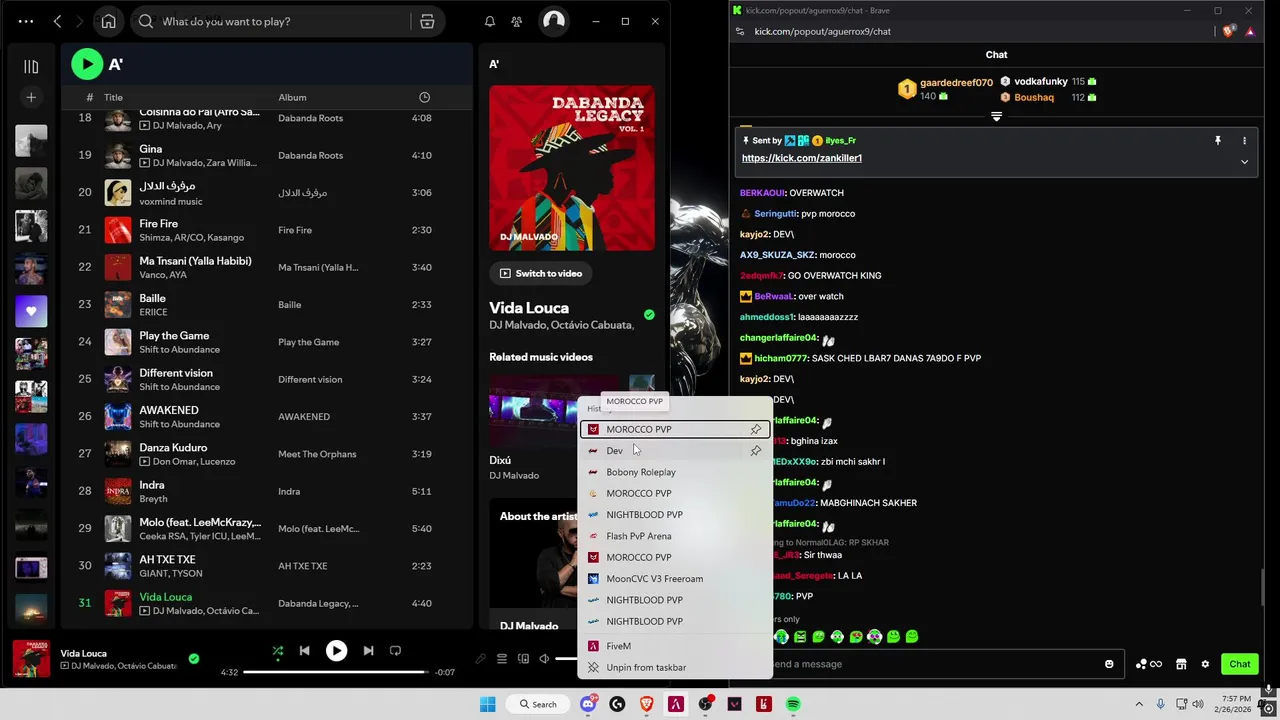Screen dimensions: 1280x720
Task: Skip to next track
Action: [368, 651]
